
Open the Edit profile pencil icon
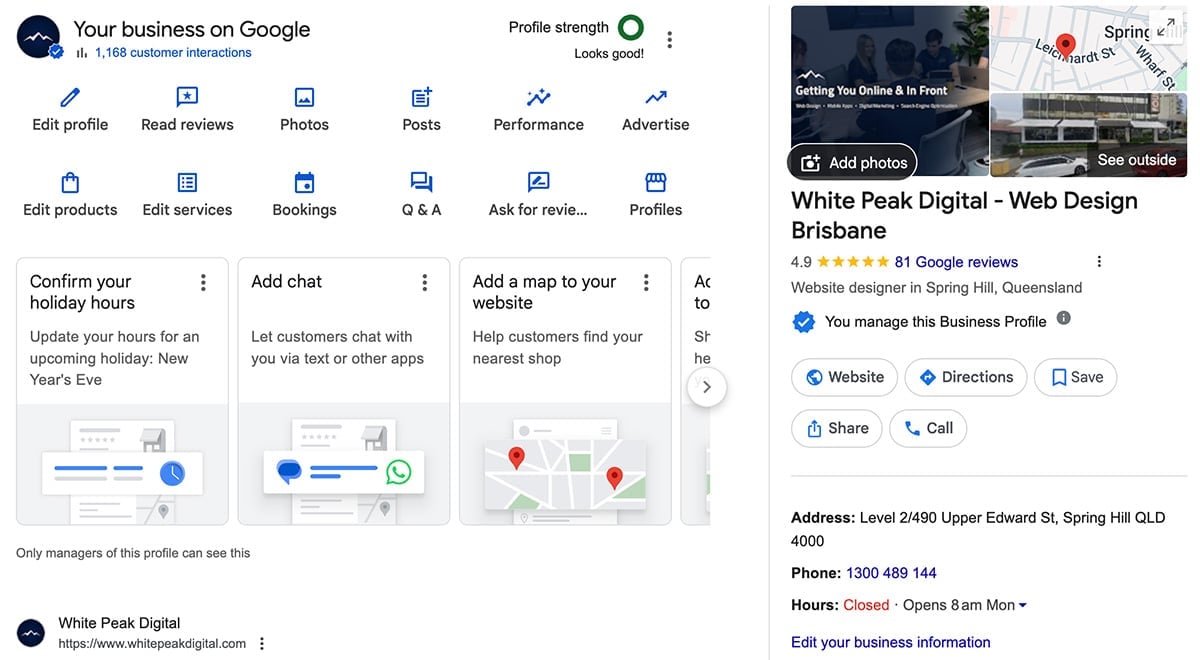tap(69, 97)
